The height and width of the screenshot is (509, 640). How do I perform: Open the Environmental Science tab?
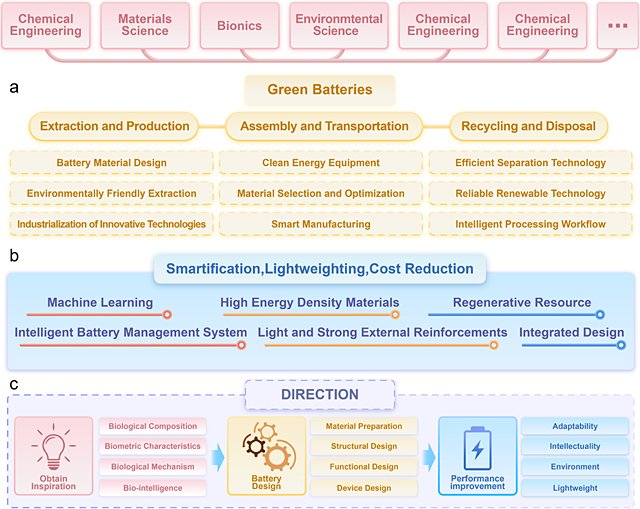[336, 24]
